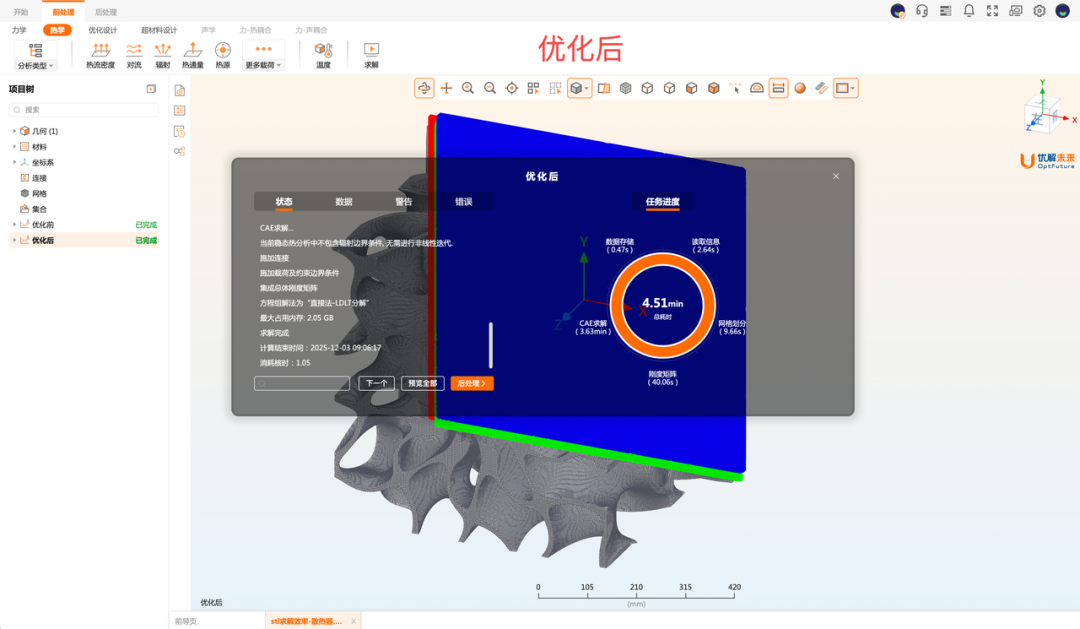Open the 更多载荷 dropdown
The image size is (1080, 629).
(x=264, y=65)
